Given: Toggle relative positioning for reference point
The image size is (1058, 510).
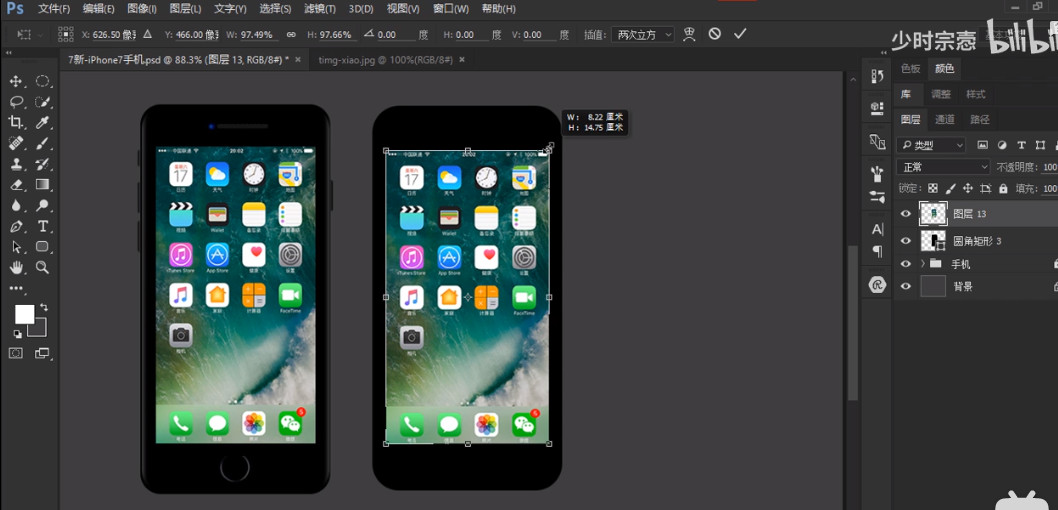Looking at the screenshot, I should pos(148,34).
